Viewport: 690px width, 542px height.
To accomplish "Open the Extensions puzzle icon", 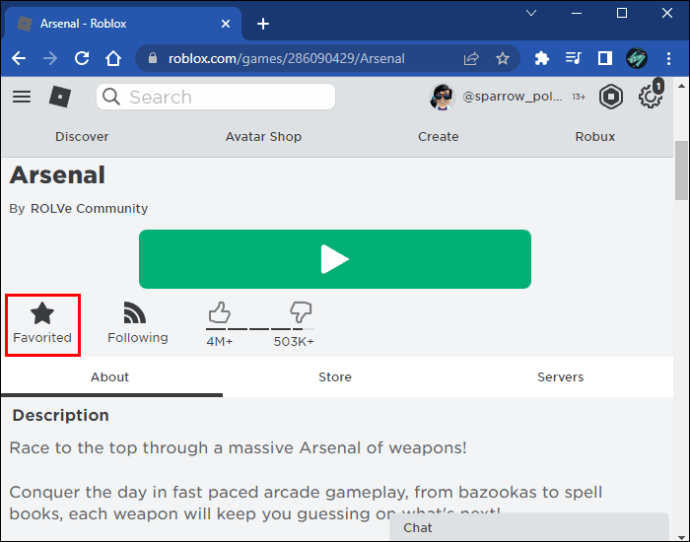I will pos(542,58).
